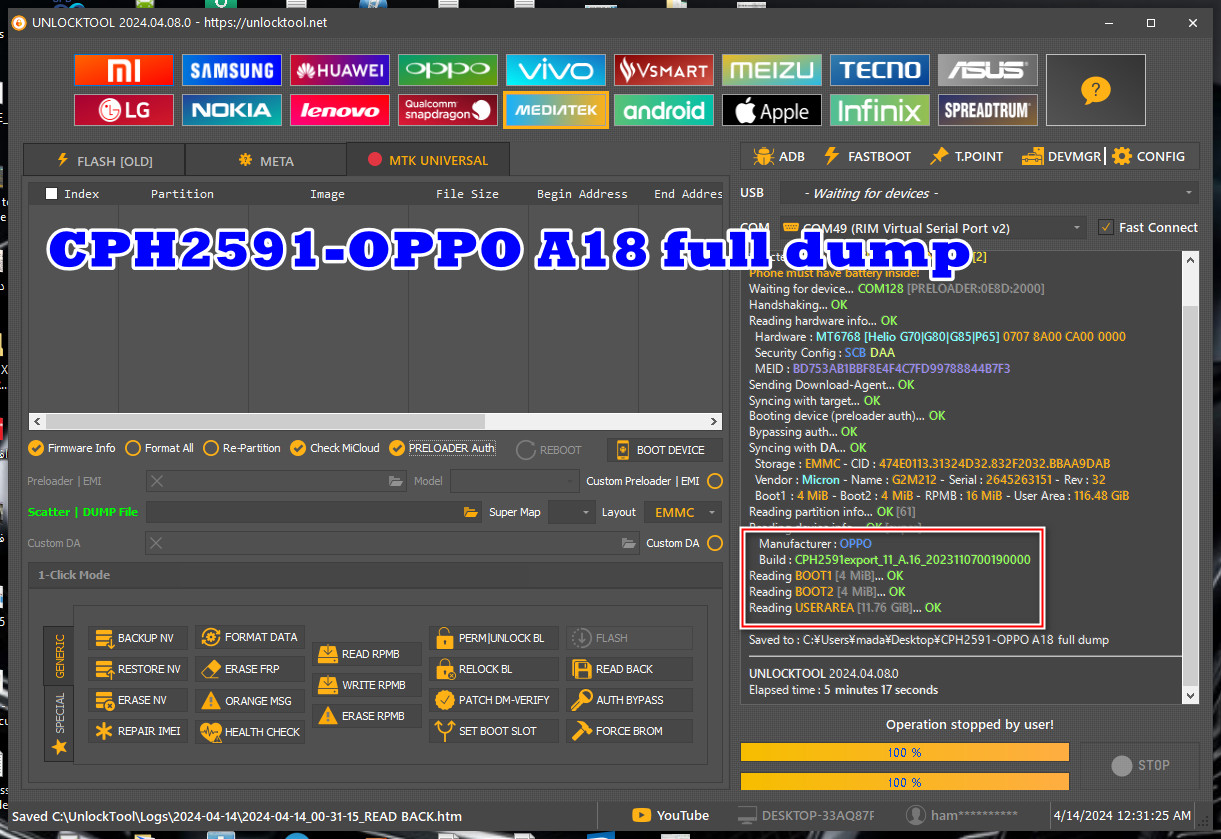Click the upper 100 % progress bar
The width and height of the screenshot is (1221, 839).
[905, 752]
